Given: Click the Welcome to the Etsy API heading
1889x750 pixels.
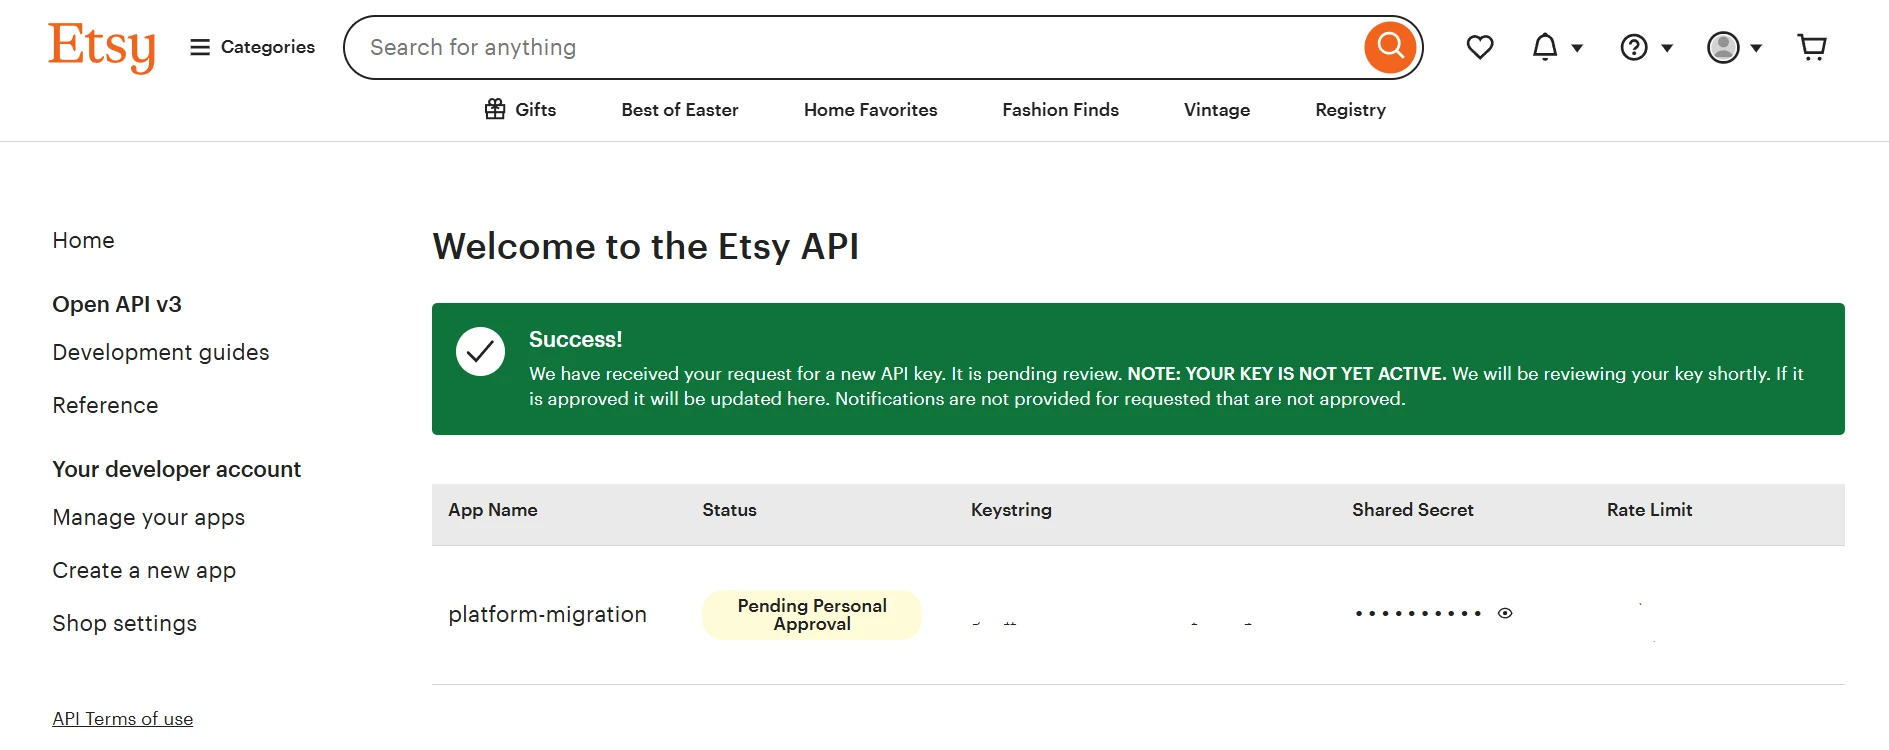Looking at the screenshot, I should (x=646, y=246).
